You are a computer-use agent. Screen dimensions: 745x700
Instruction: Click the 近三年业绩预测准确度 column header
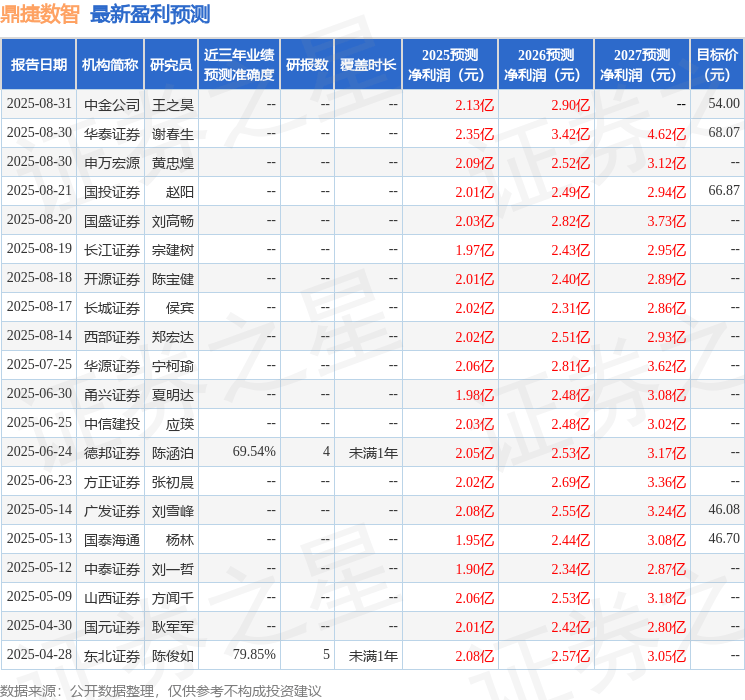point(238,65)
